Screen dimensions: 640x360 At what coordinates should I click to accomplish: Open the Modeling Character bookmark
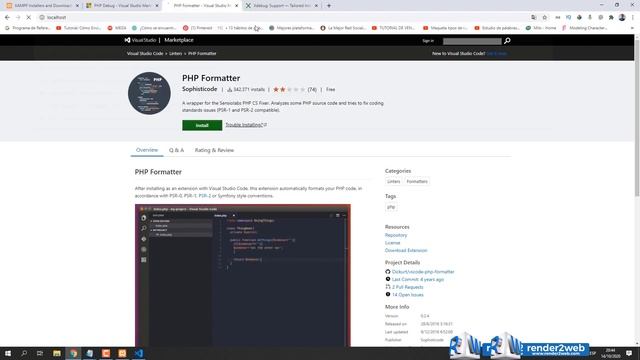(x=584, y=28)
